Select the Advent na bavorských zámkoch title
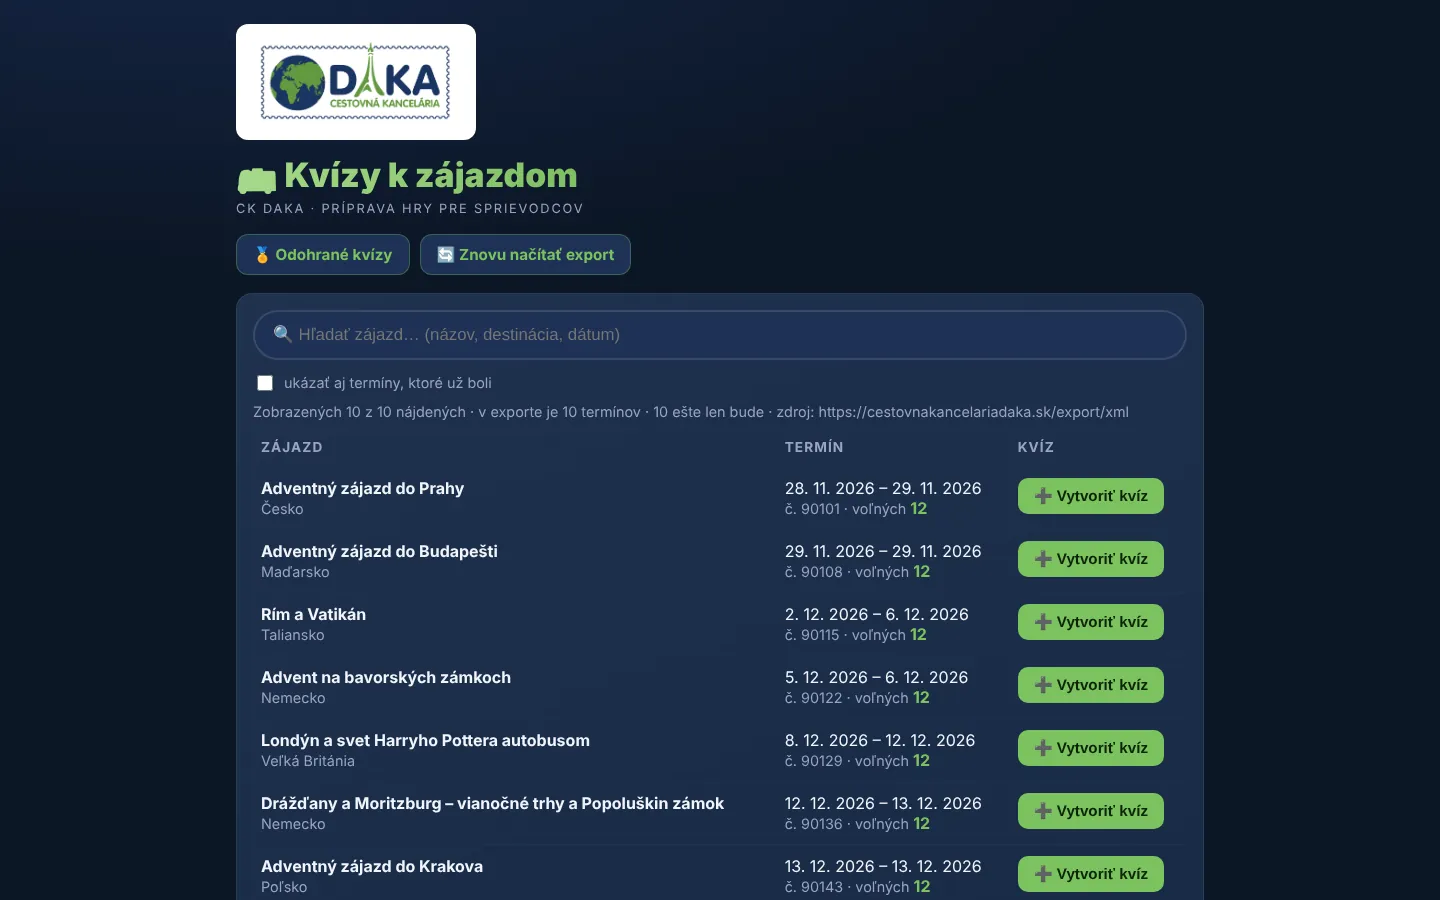 point(386,677)
